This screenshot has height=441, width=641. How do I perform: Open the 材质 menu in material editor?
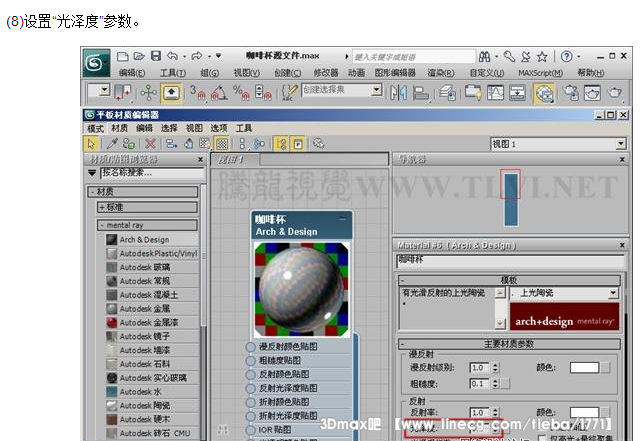tap(119, 128)
